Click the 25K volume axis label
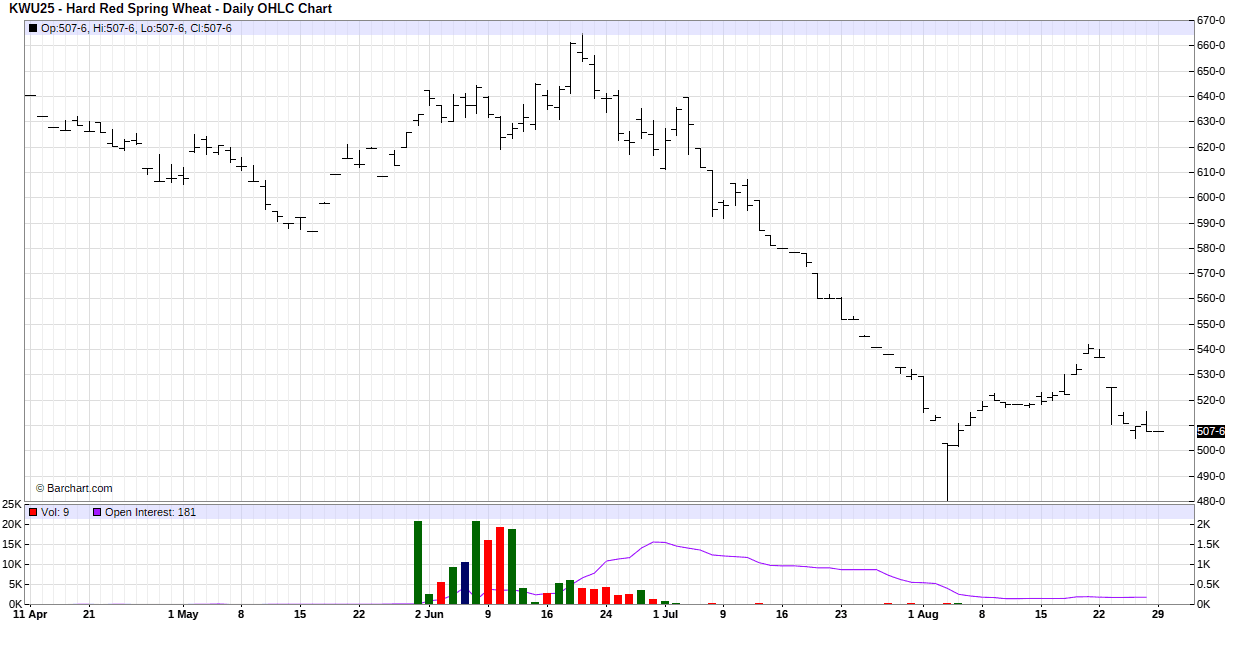1236x645 pixels. click(12, 504)
